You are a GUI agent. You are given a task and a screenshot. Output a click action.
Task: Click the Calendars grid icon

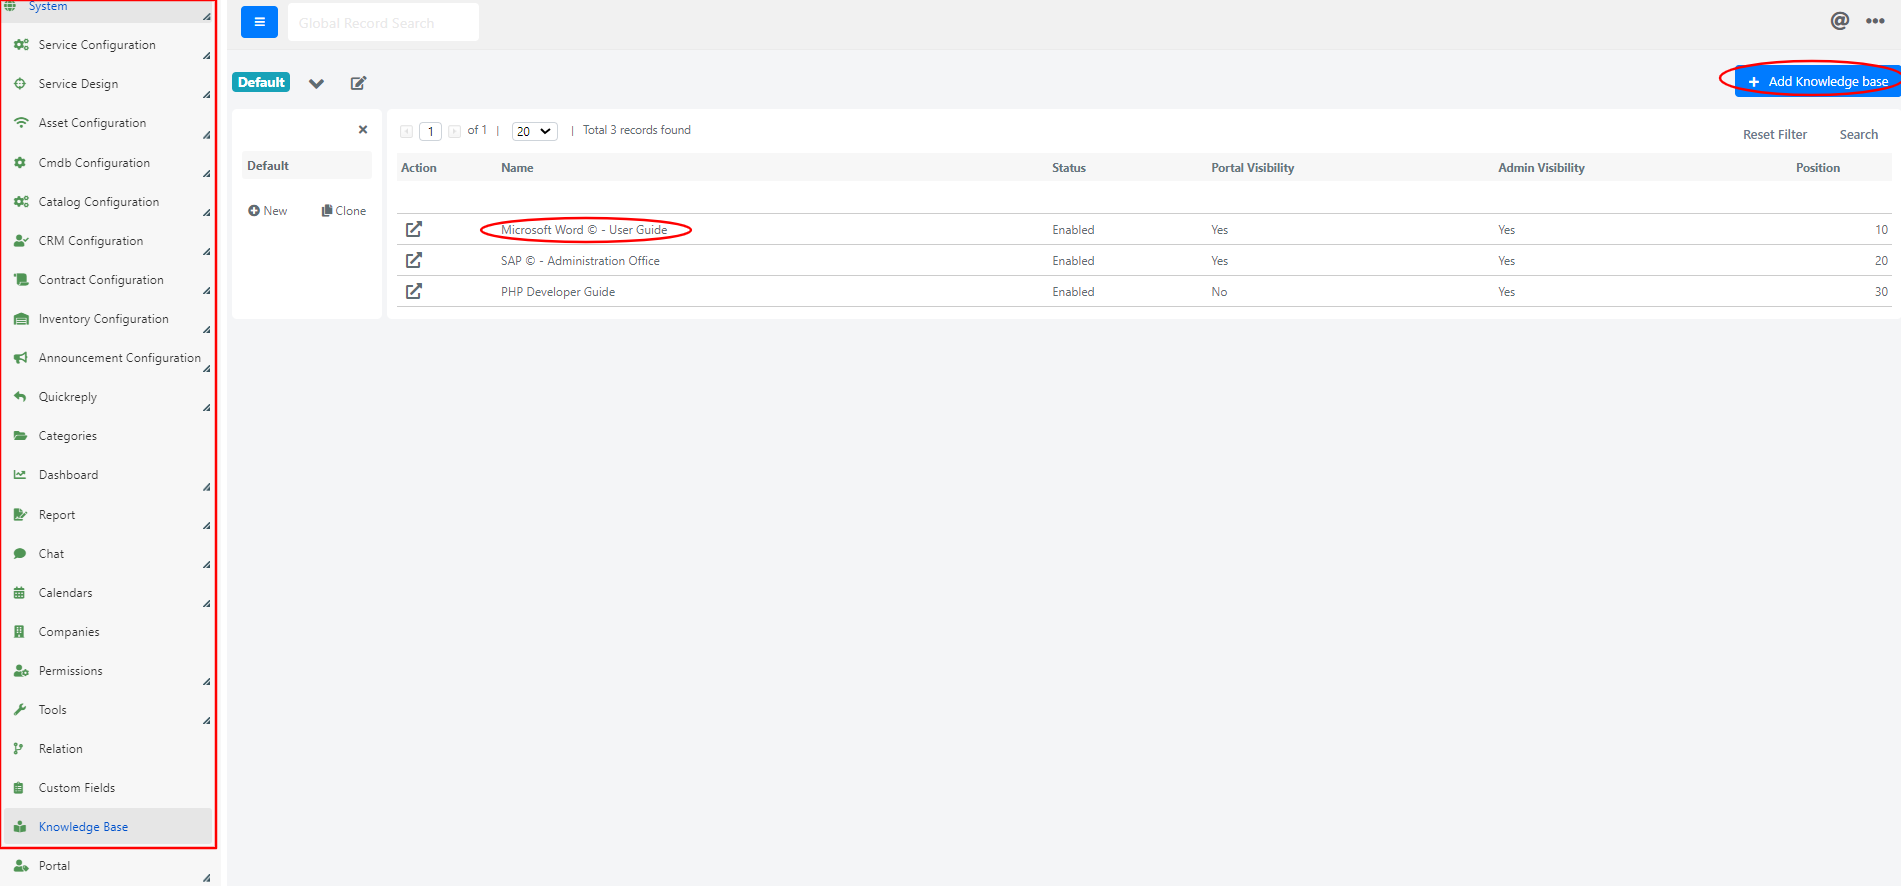click(x=19, y=593)
